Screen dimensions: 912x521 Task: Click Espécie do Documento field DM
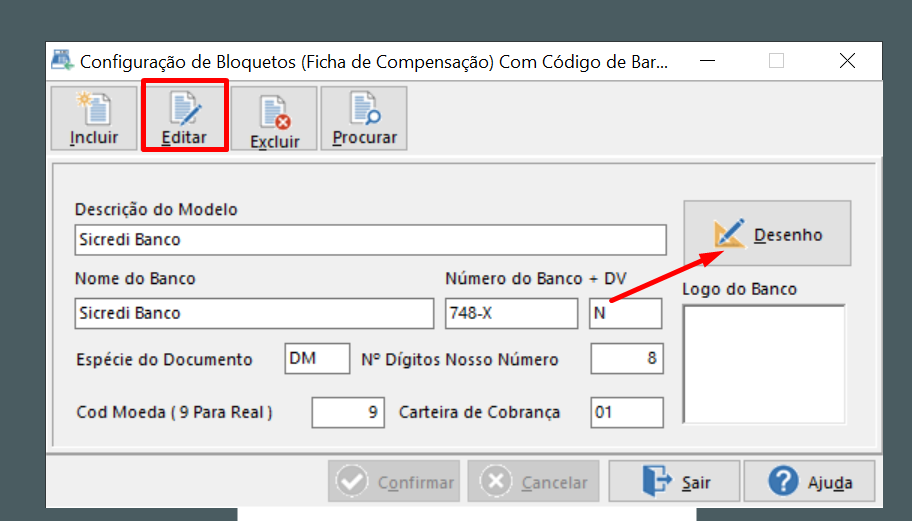coord(317,358)
